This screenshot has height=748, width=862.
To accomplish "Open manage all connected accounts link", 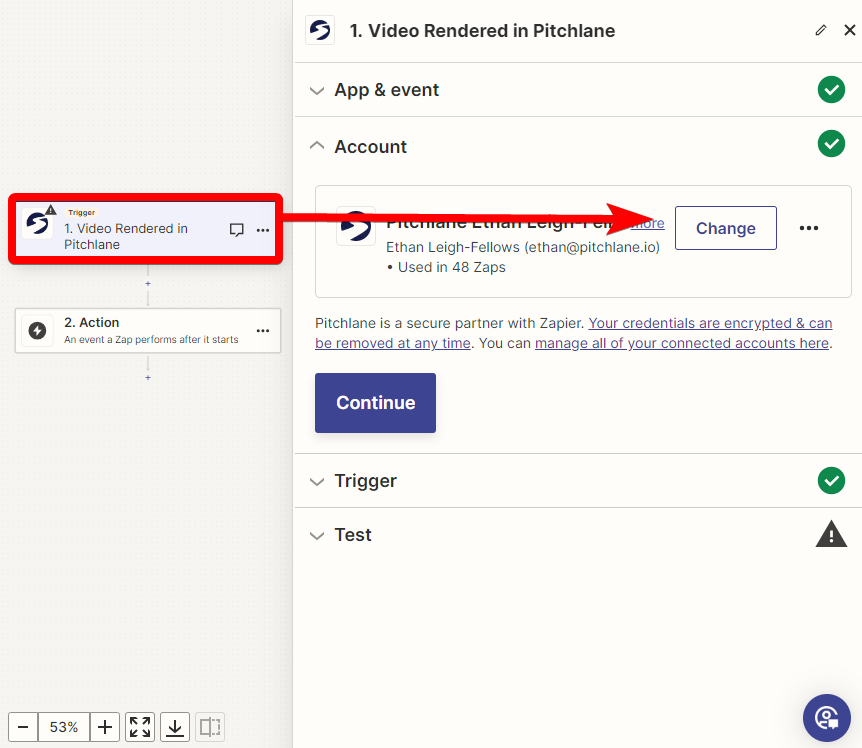I will tap(682, 343).
